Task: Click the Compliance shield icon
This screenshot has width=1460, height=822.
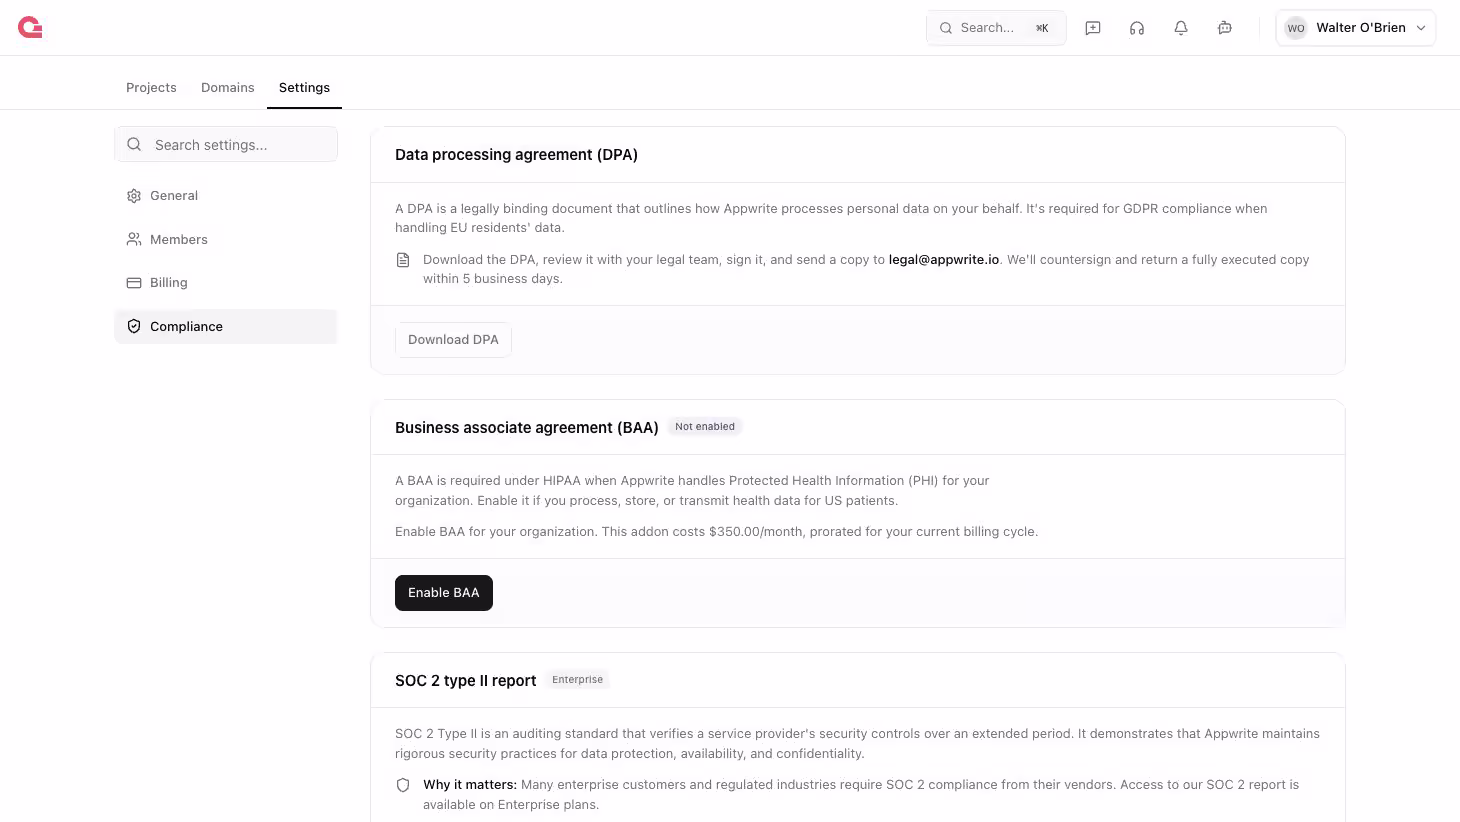Action: 134,327
